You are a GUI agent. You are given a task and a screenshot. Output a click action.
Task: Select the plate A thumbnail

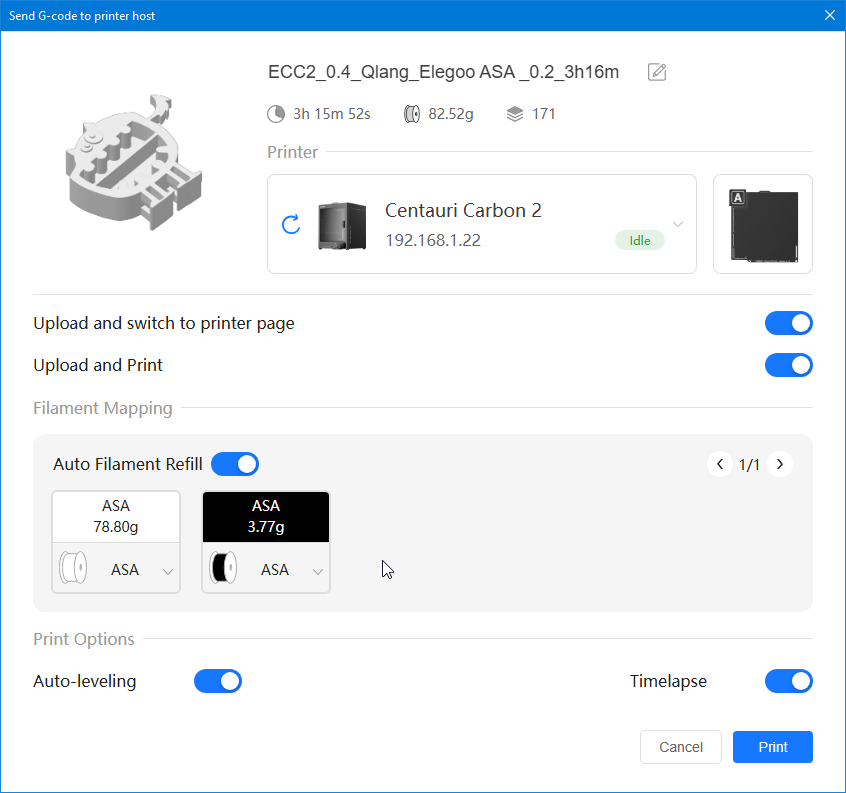coord(763,224)
